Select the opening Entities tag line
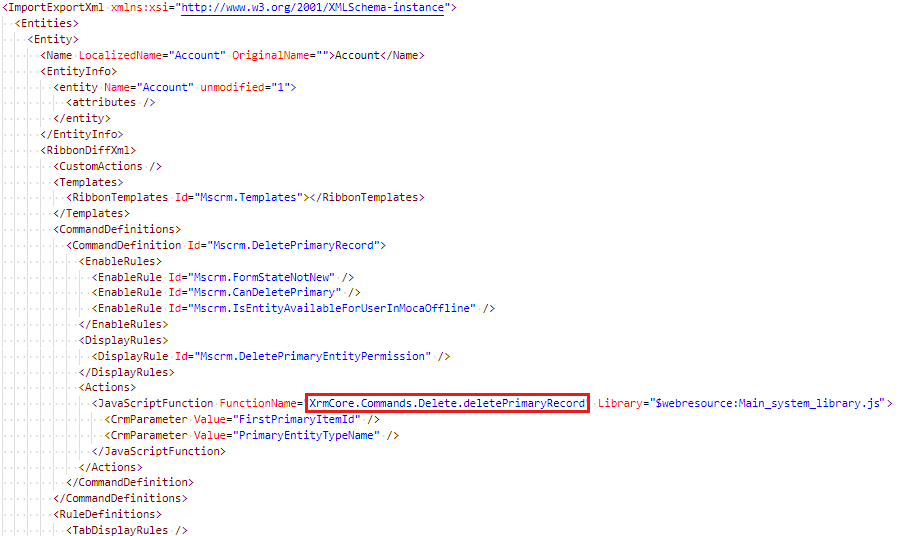 coord(47,24)
